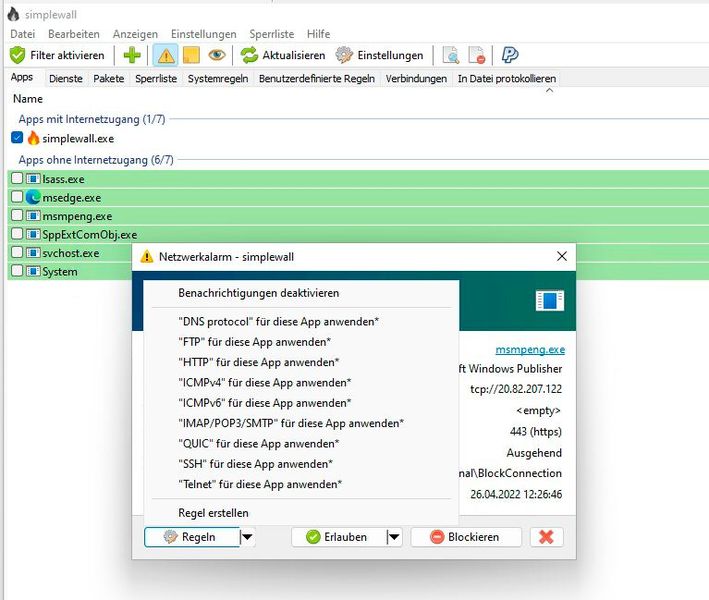Click the column sort arrow indicator
Screen dimensions: 709x600
549,90
